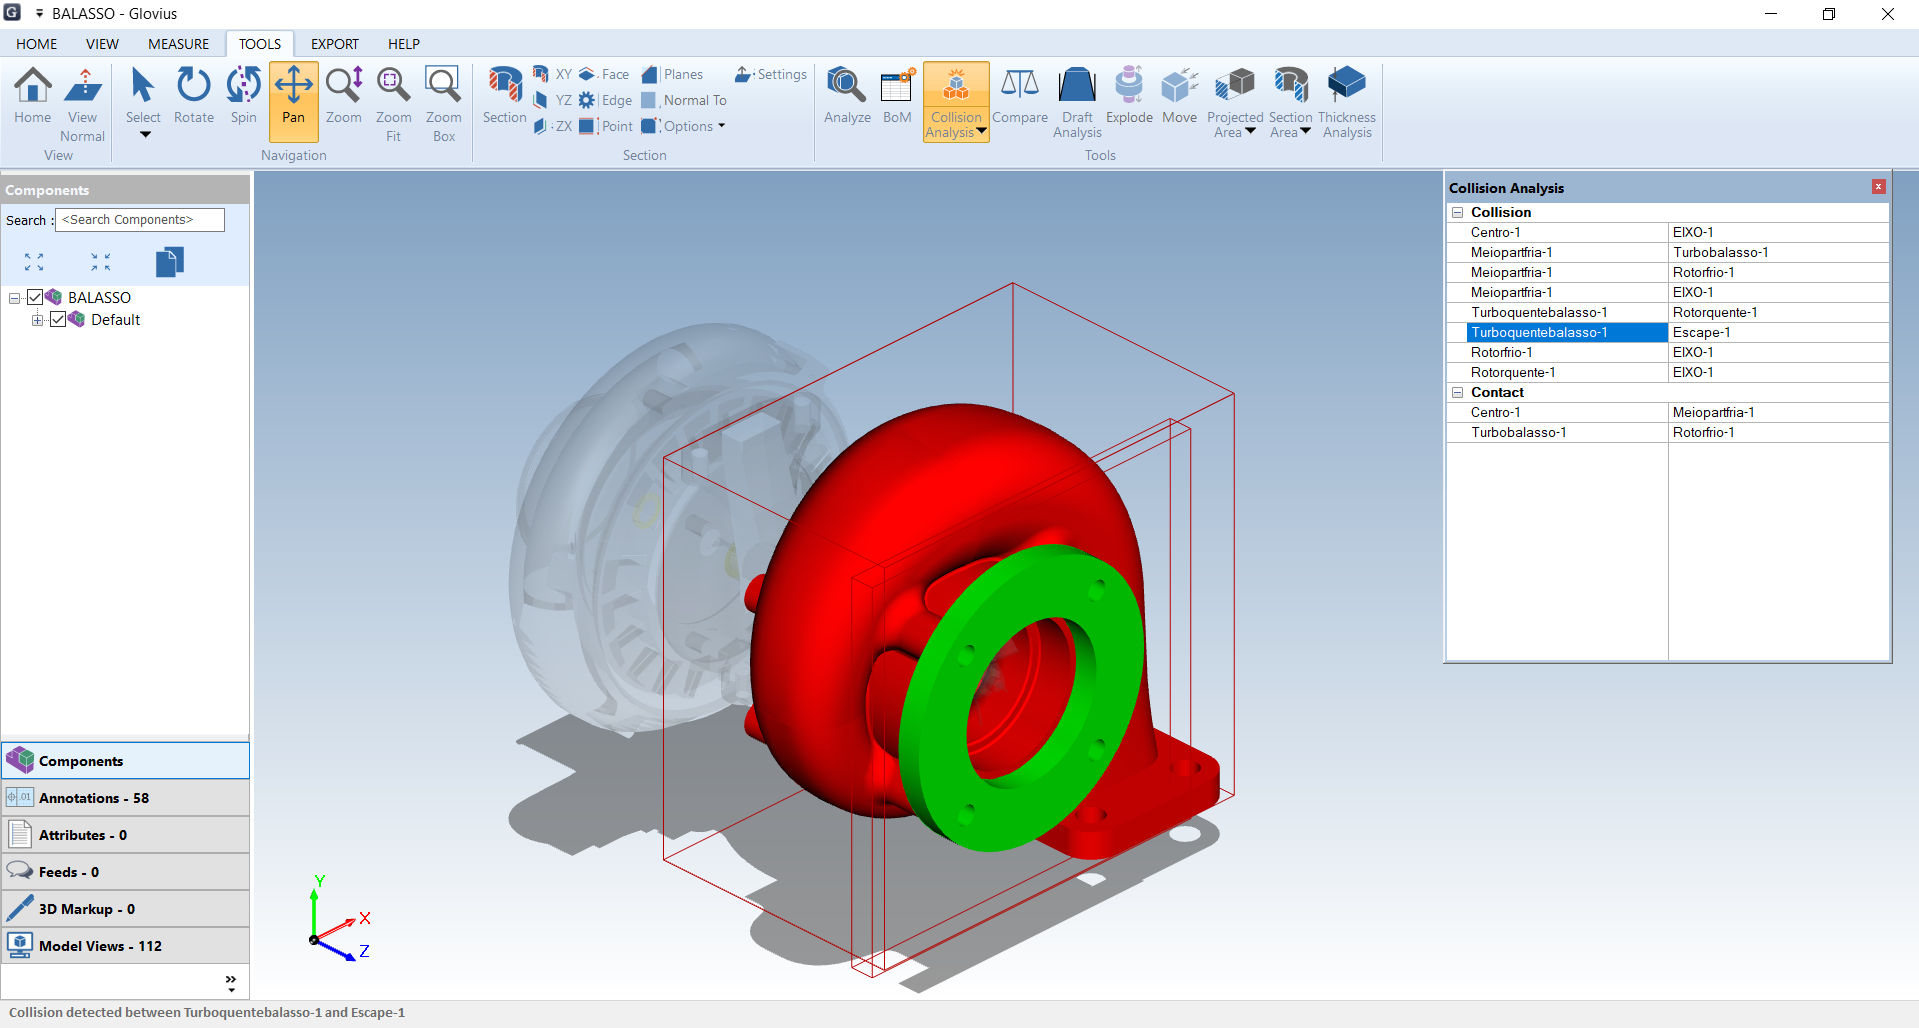
Task: Expand the Default tree node
Action: click(x=37, y=319)
